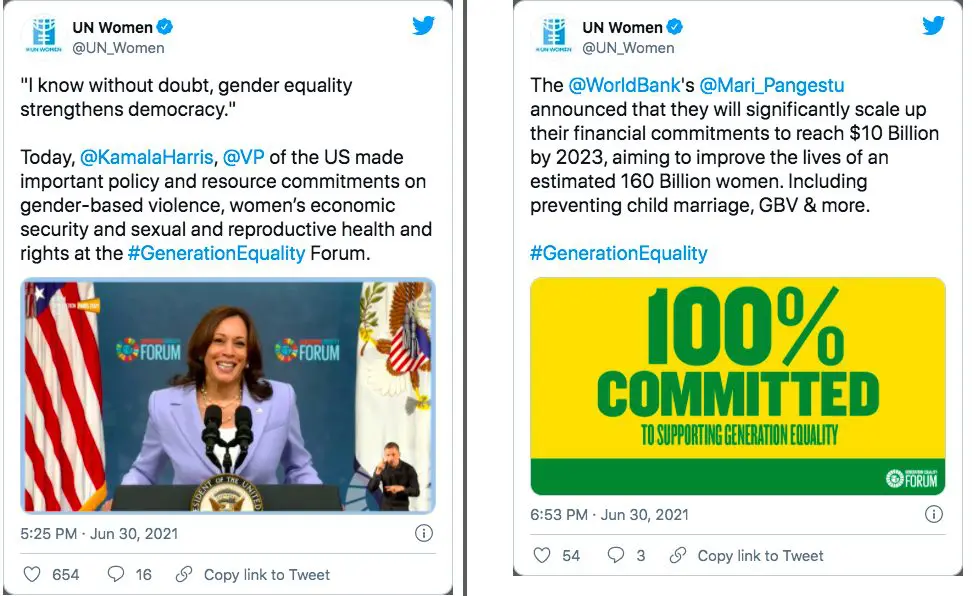Image resolution: width=976 pixels, height=596 pixels.
Task: Click the info icon beside 6:53 PM timestamp
Action: point(933,514)
